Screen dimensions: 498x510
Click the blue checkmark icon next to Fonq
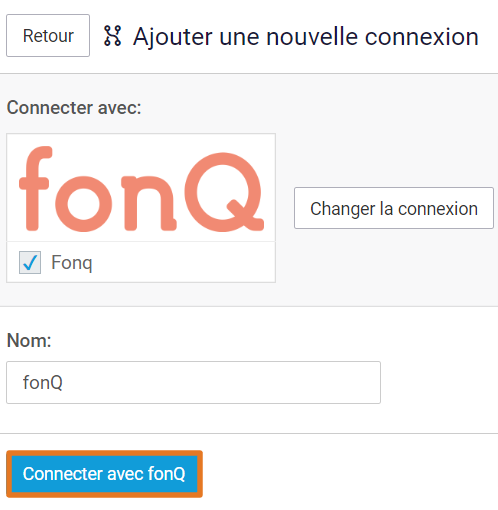point(30,263)
